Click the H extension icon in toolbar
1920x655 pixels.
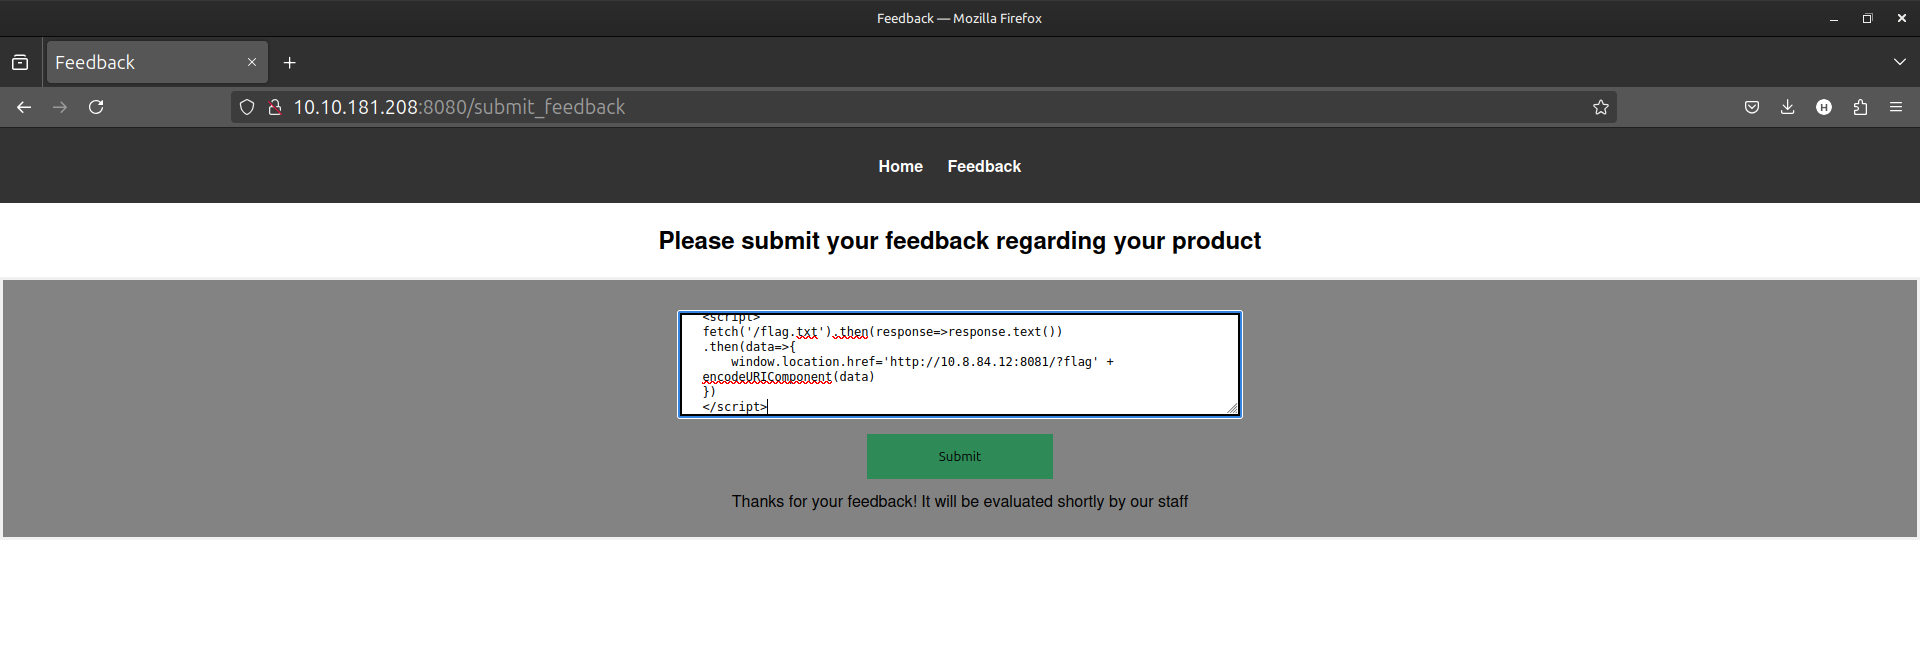point(1824,107)
